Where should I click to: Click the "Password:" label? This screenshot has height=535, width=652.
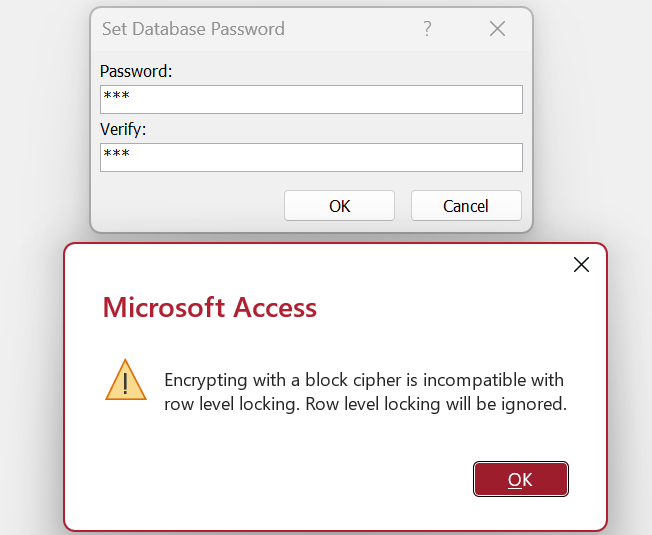point(137,71)
